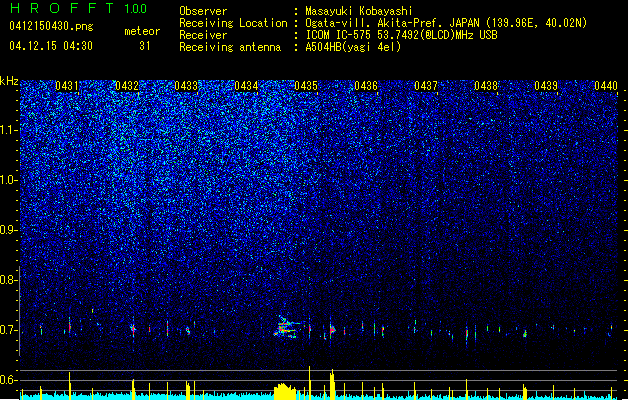
Task: Click the A504HB(yagi 4el) antenna text
Action: 353,47
